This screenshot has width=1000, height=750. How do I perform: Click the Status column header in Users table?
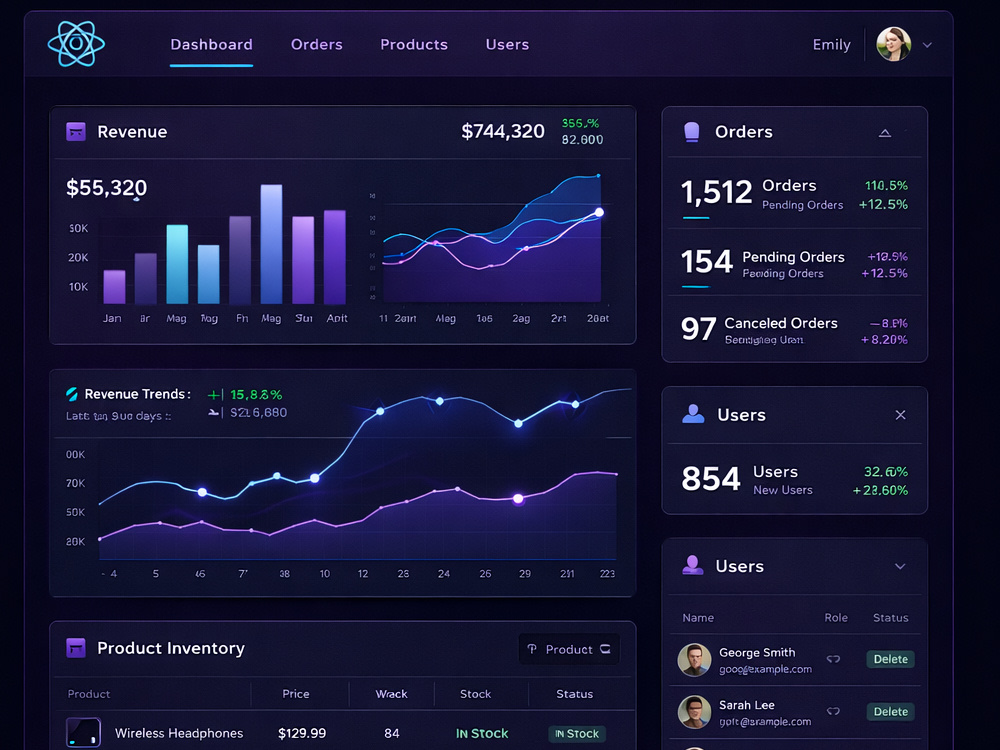(x=890, y=618)
